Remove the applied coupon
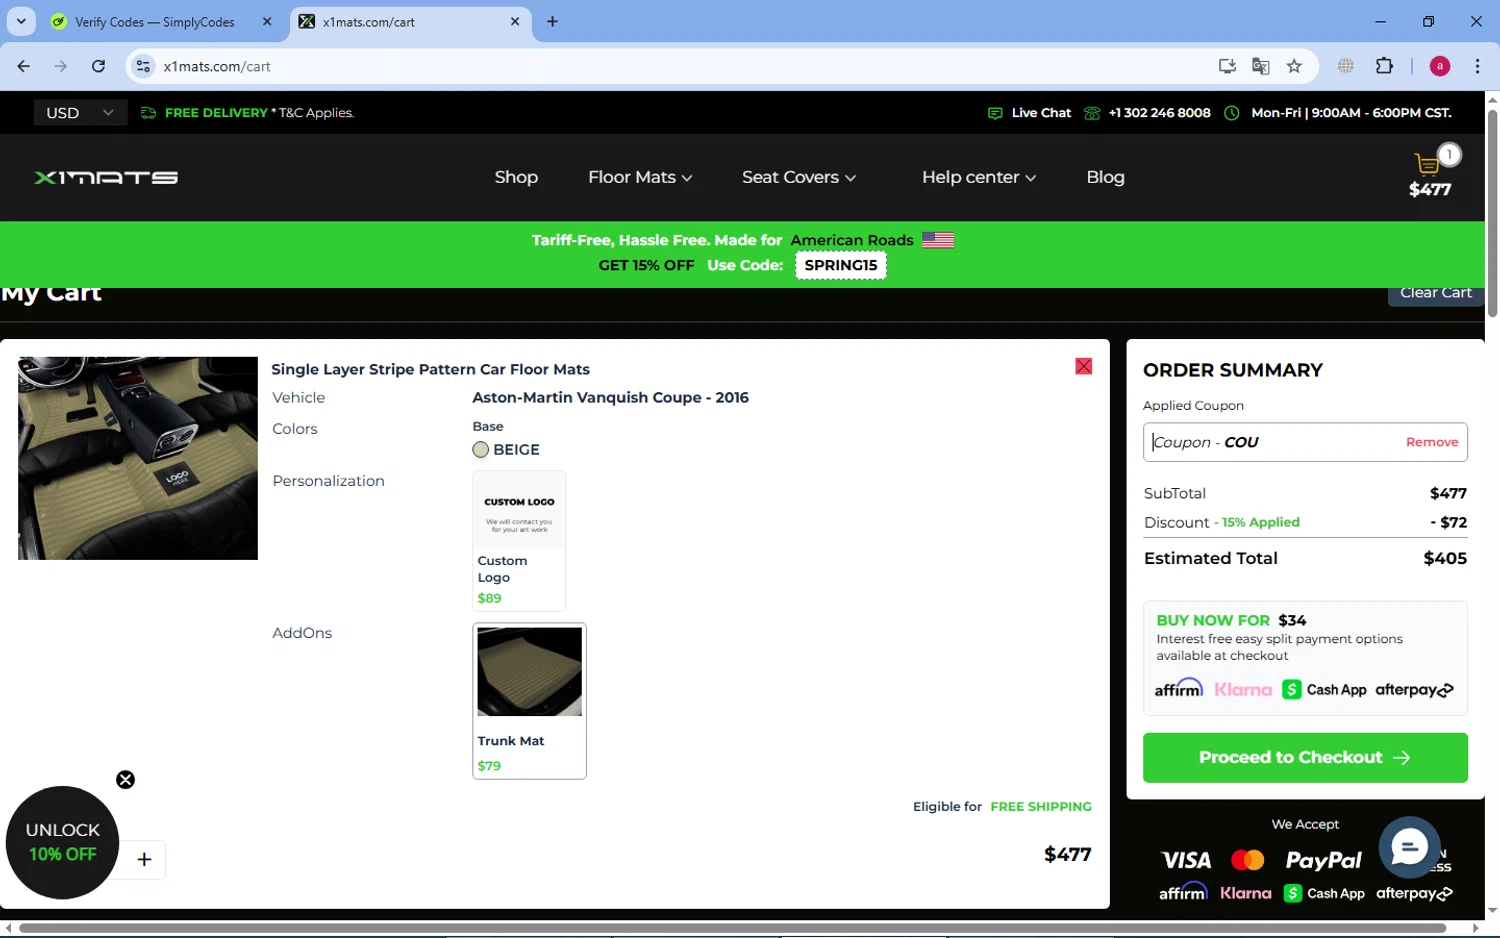The height and width of the screenshot is (938, 1500). [x=1432, y=442]
